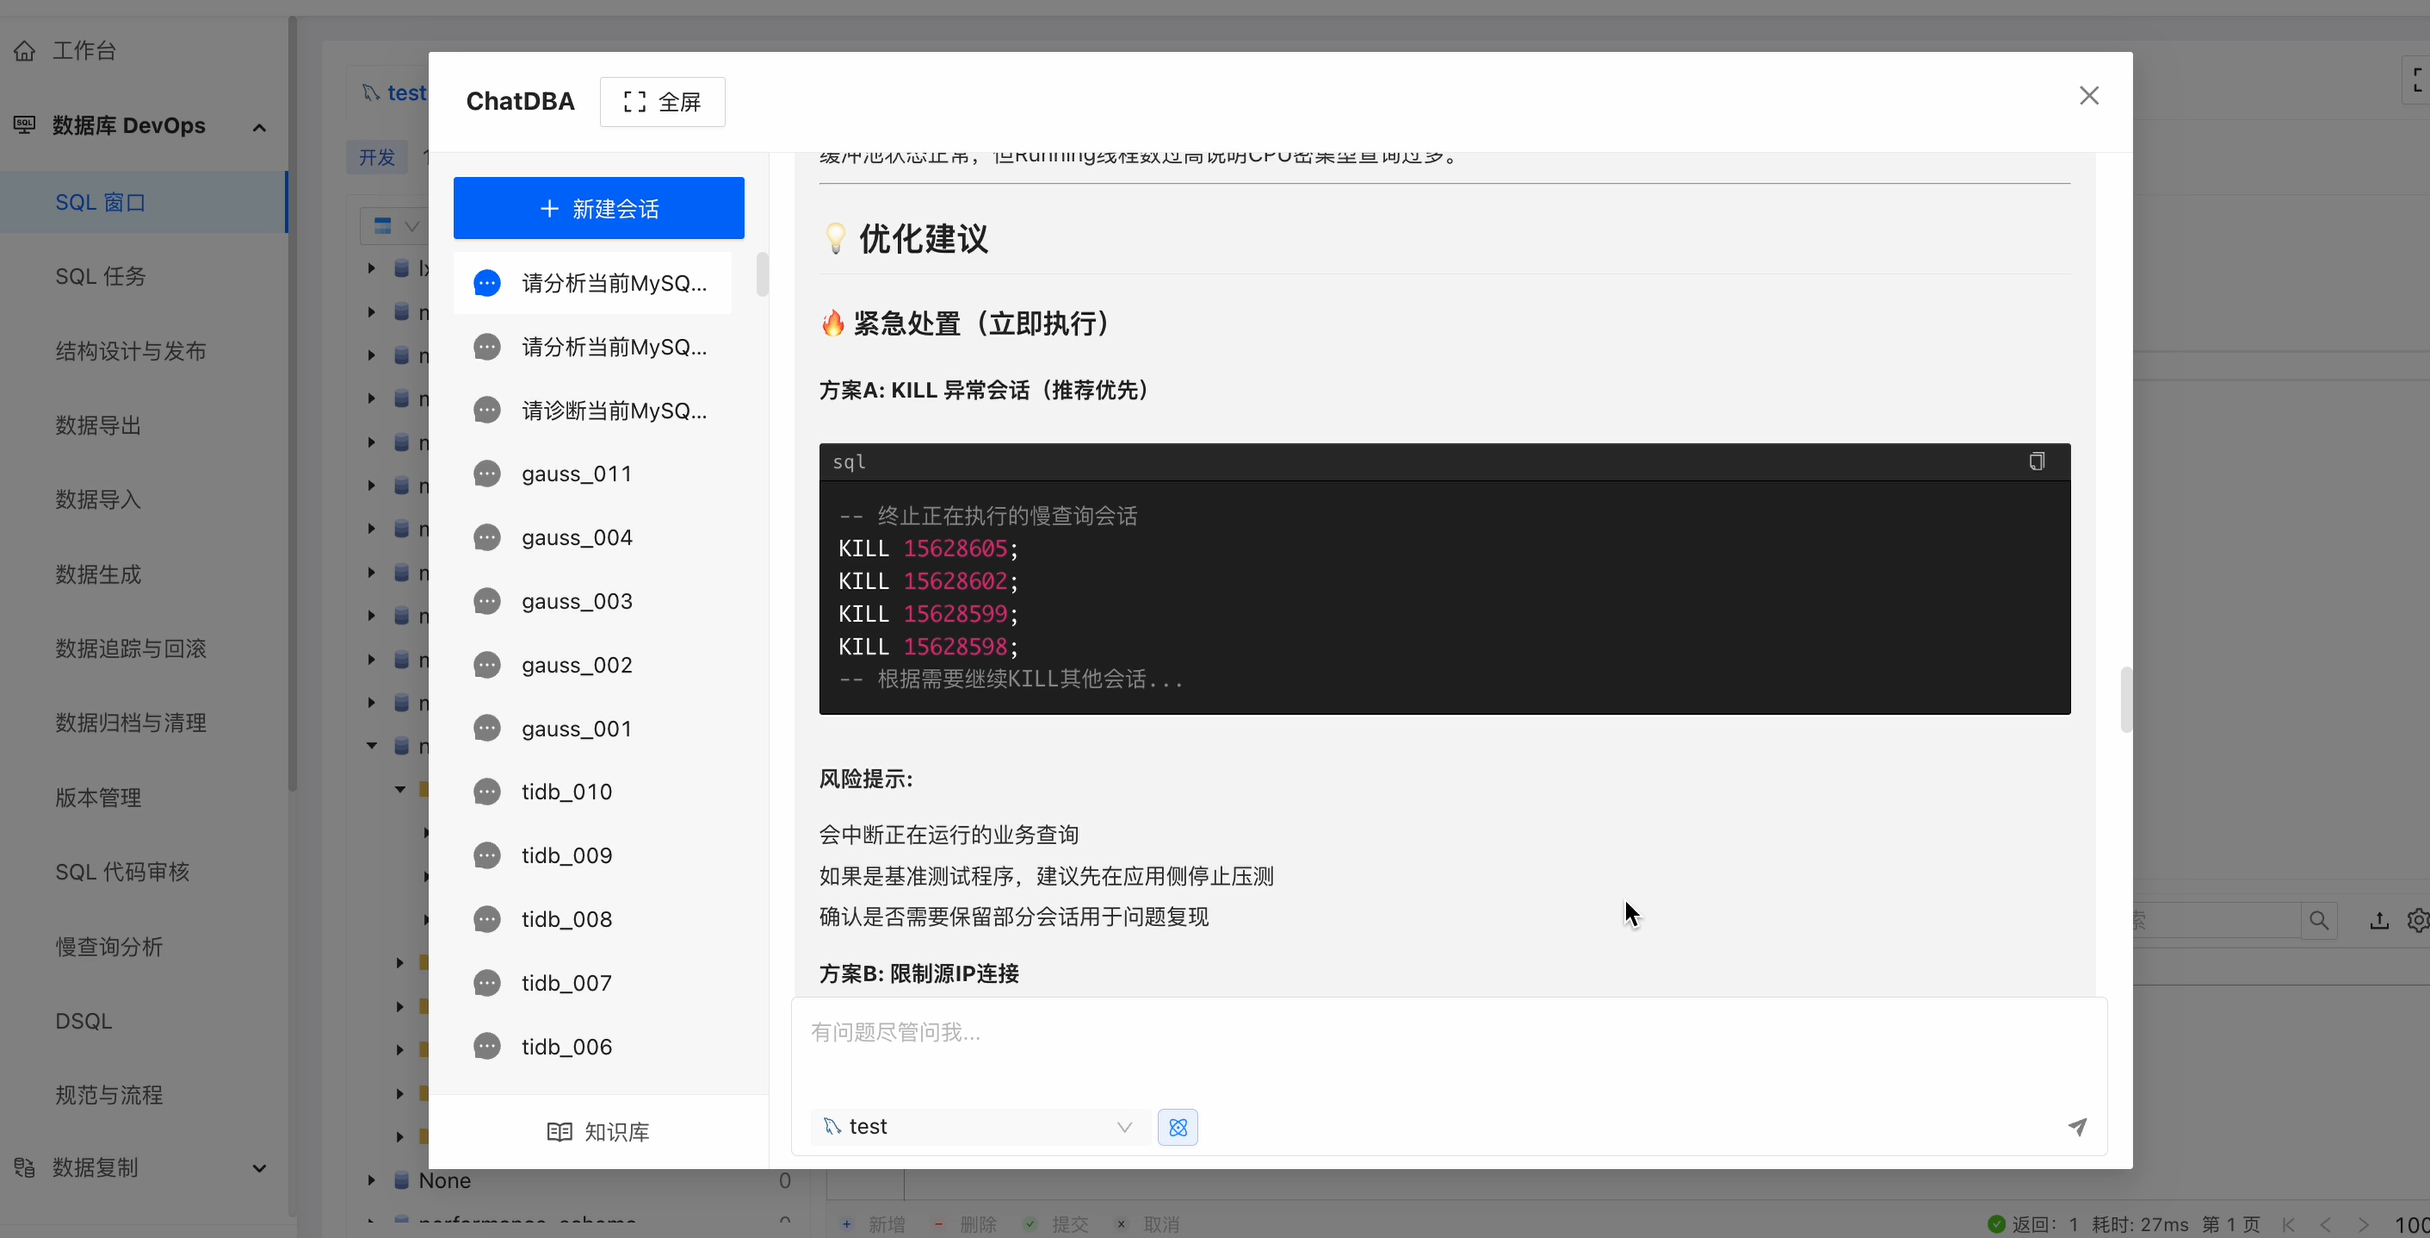The height and width of the screenshot is (1238, 2430).
Task: Open the tree view mode dropdown
Action: 396,227
